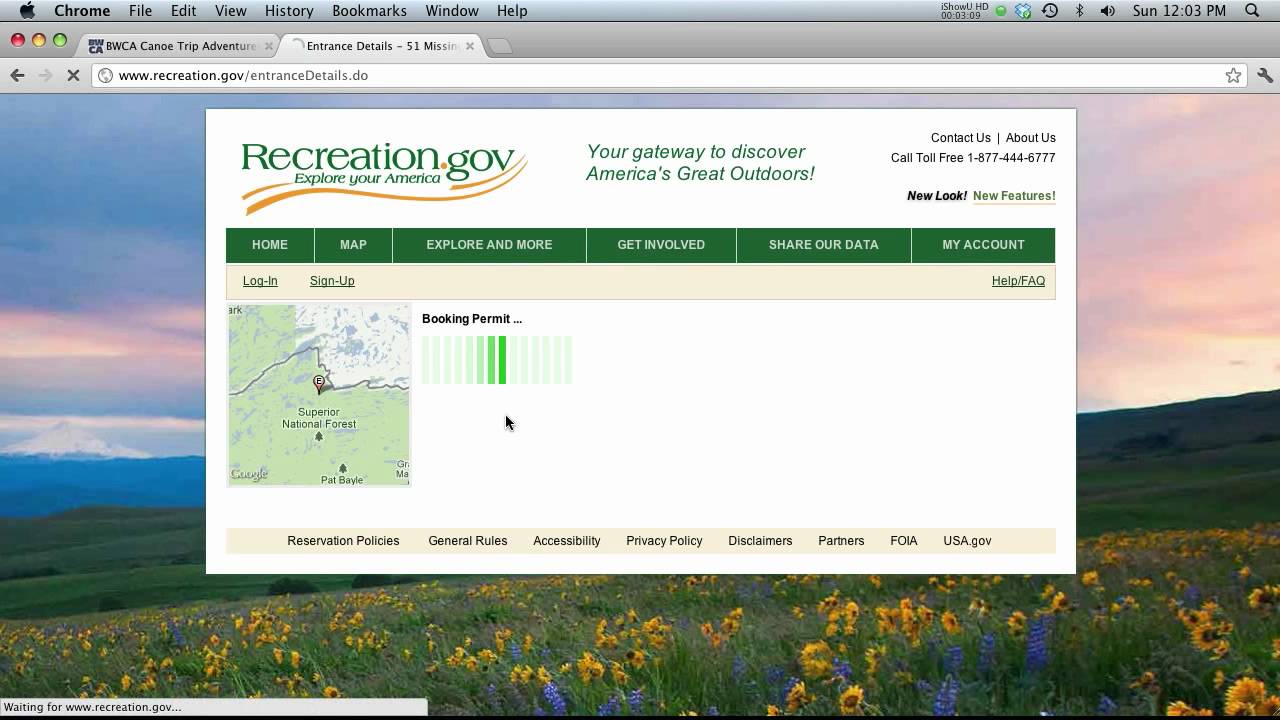
Task: Click the Bluetooth icon in menu bar
Action: (1079, 11)
